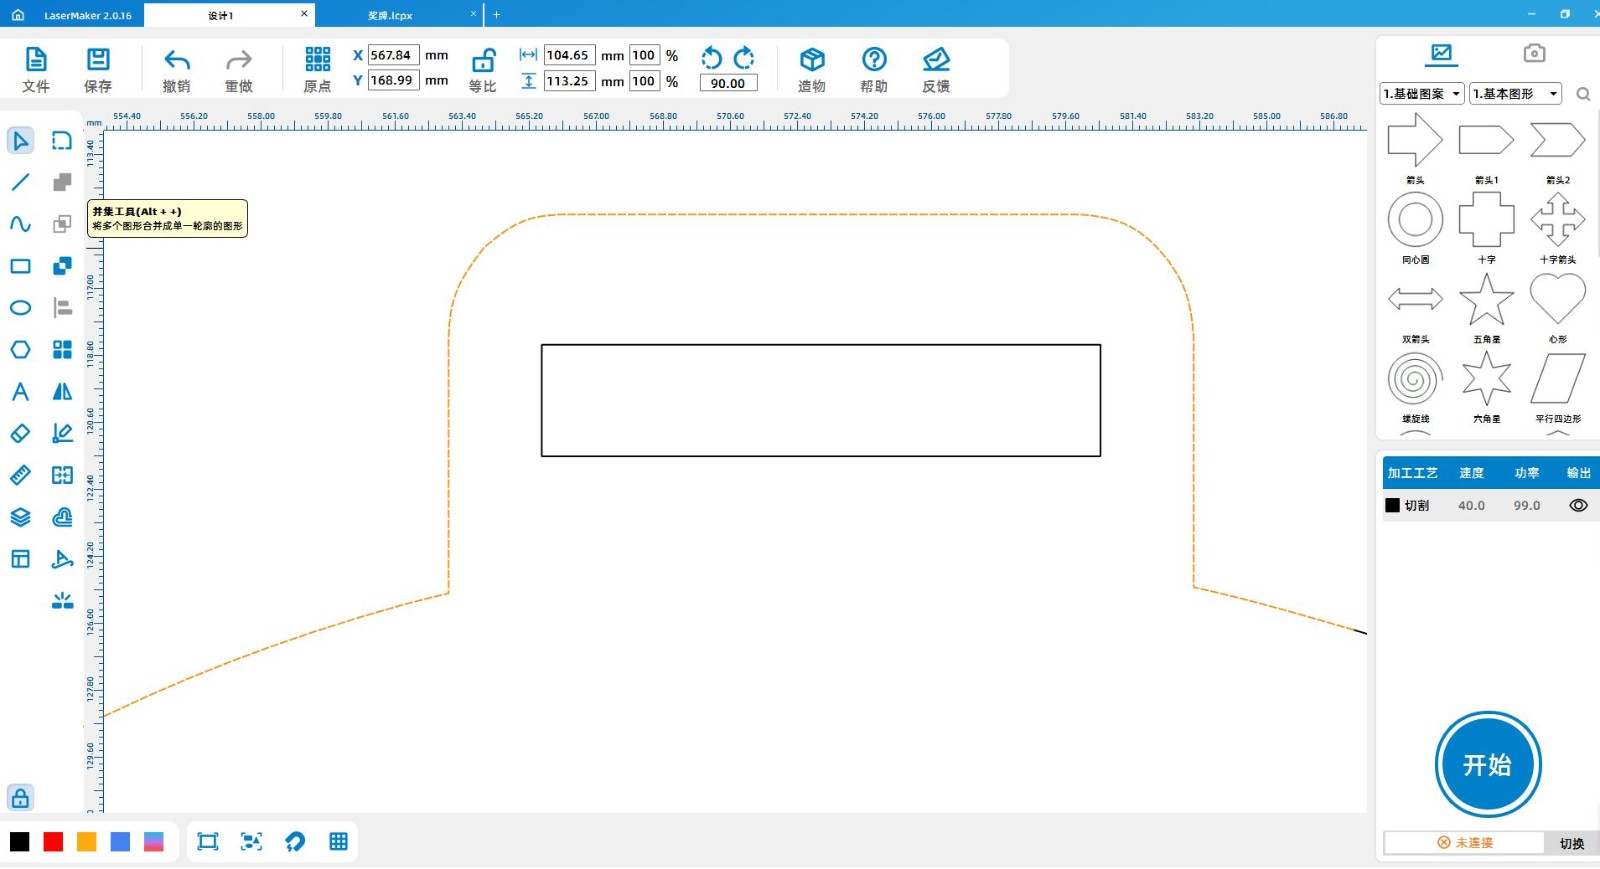Toggle visibility eye for 切割 layer
Screen dimensions: 1600x869
1578,506
